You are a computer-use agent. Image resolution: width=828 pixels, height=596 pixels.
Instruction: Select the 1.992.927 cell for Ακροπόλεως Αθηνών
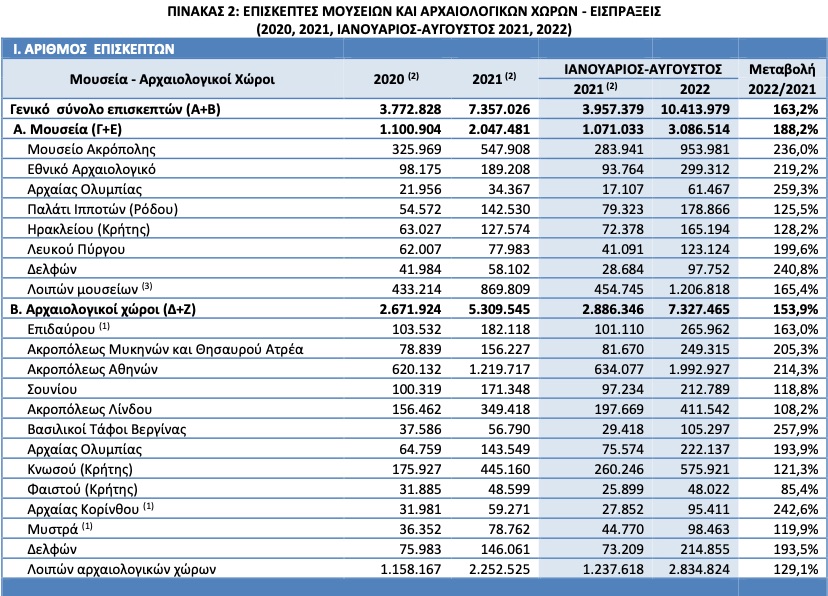pos(699,370)
